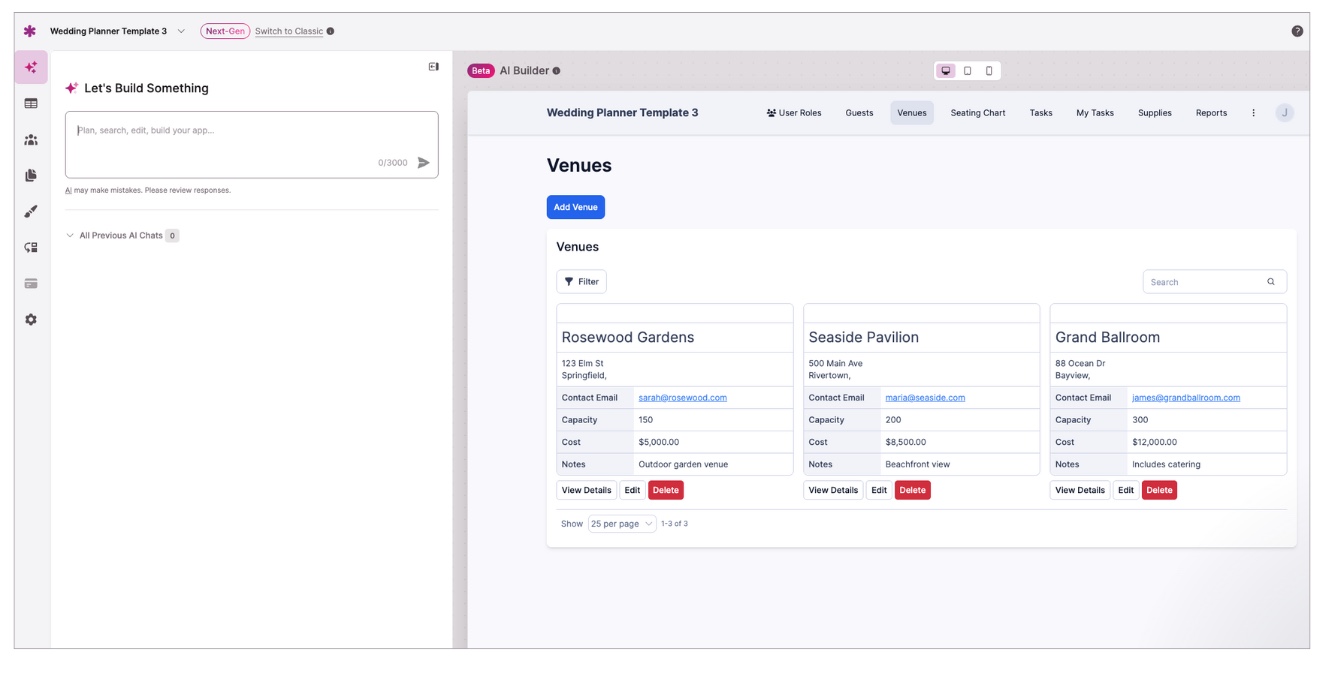Open the Guests navigation tab
Image resolution: width=1324 pixels, height=676 pixels.
point(859,113)
